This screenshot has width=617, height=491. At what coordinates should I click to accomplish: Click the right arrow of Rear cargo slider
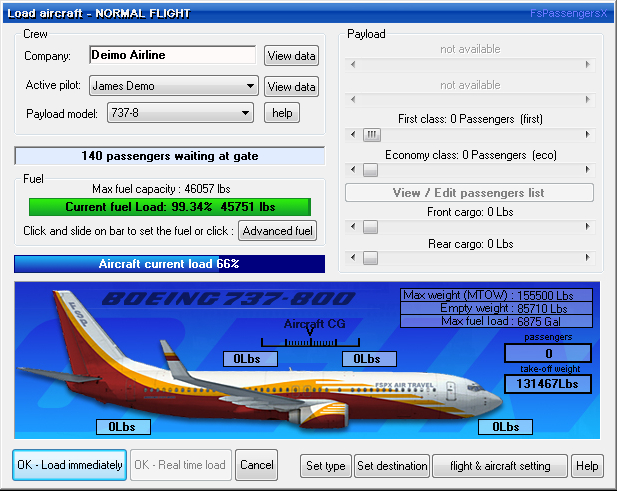(x=587, y=258)
